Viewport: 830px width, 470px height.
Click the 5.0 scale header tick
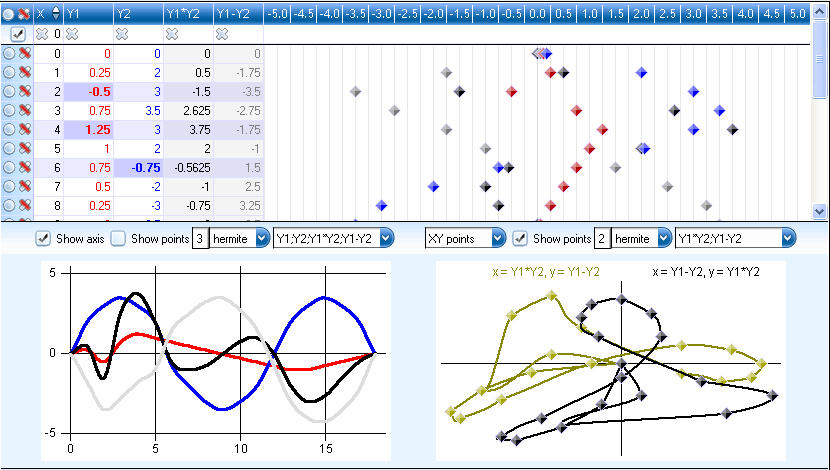point(798,14)
